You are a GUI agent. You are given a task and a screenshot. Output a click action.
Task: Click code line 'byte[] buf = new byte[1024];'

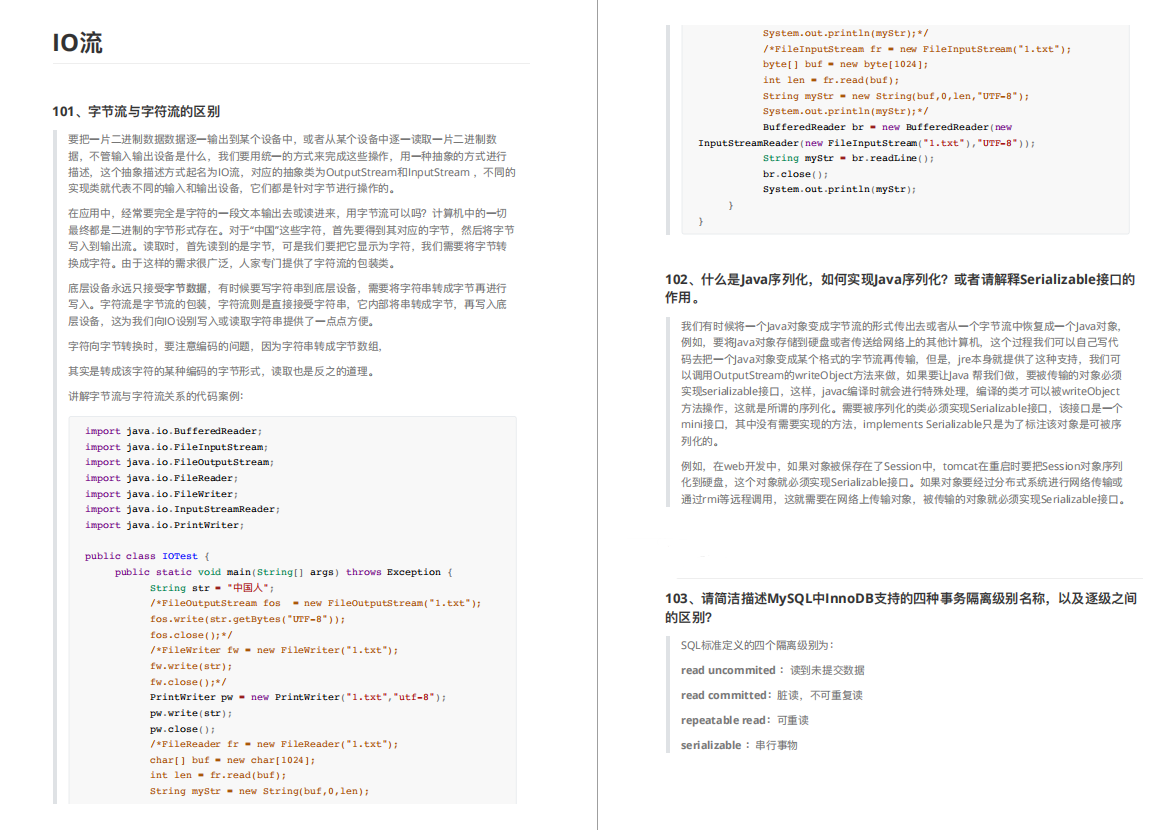tap(845, 65)
